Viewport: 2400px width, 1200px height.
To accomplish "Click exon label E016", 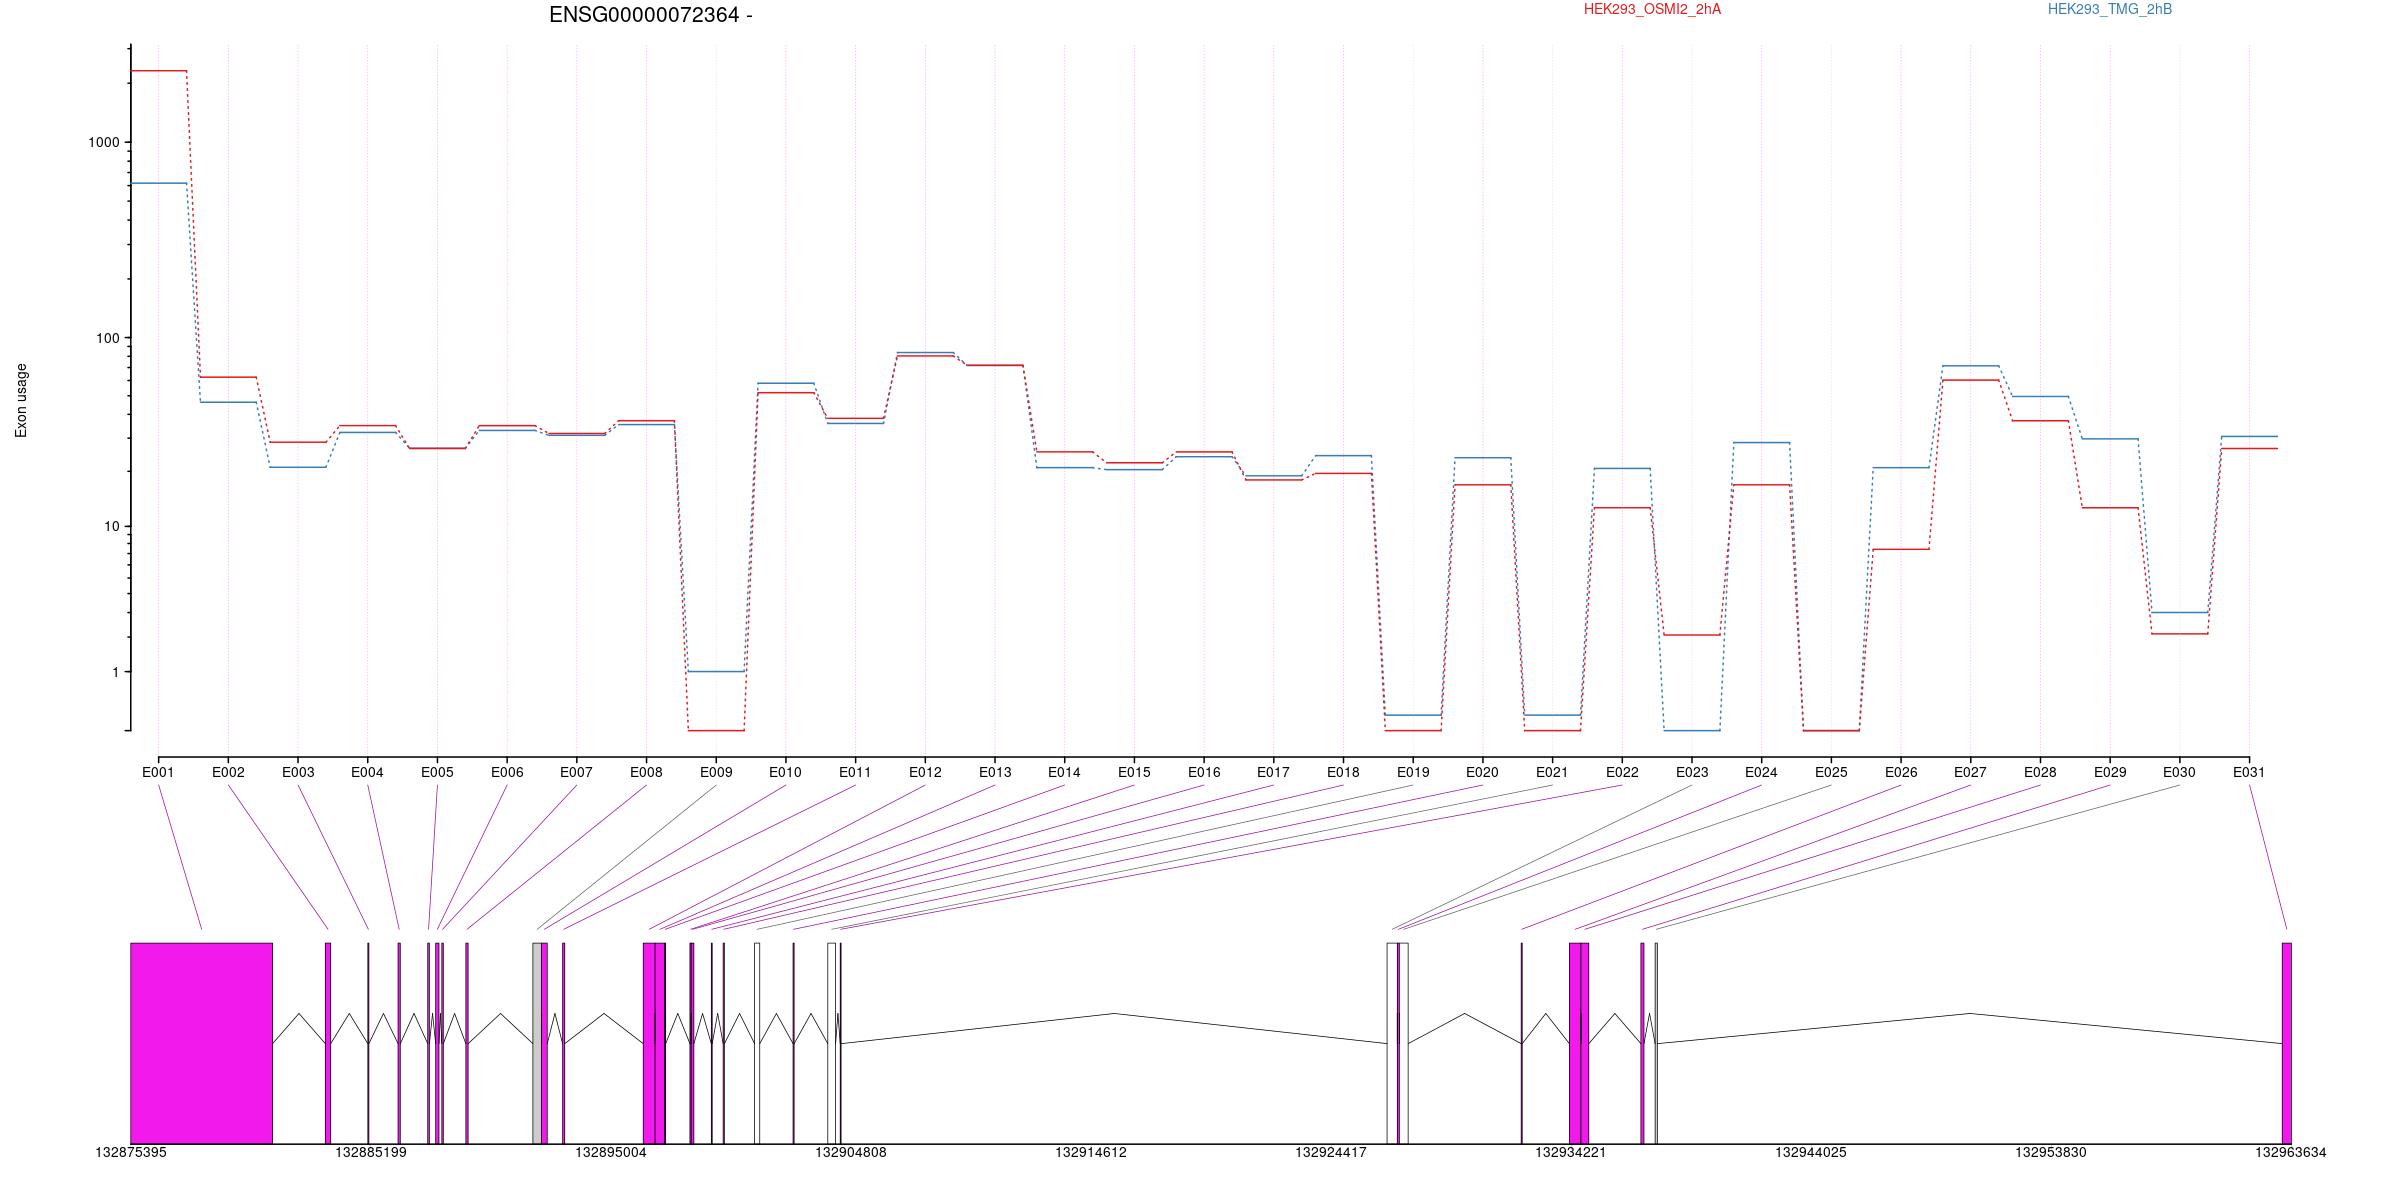I will (x=1204, y=772).
